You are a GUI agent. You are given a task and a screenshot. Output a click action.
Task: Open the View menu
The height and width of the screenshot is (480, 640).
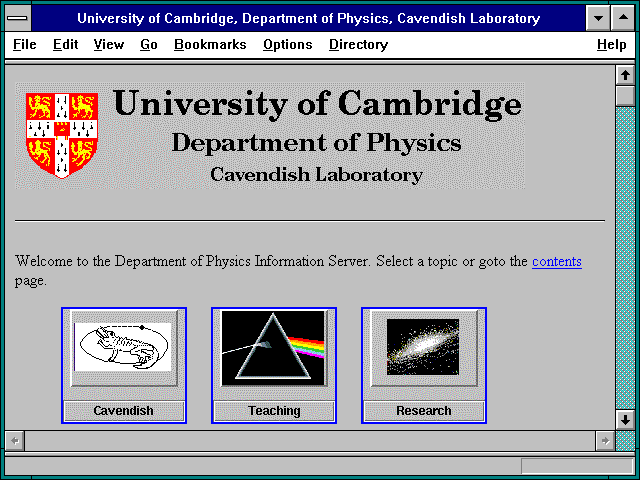coord(109,44)
